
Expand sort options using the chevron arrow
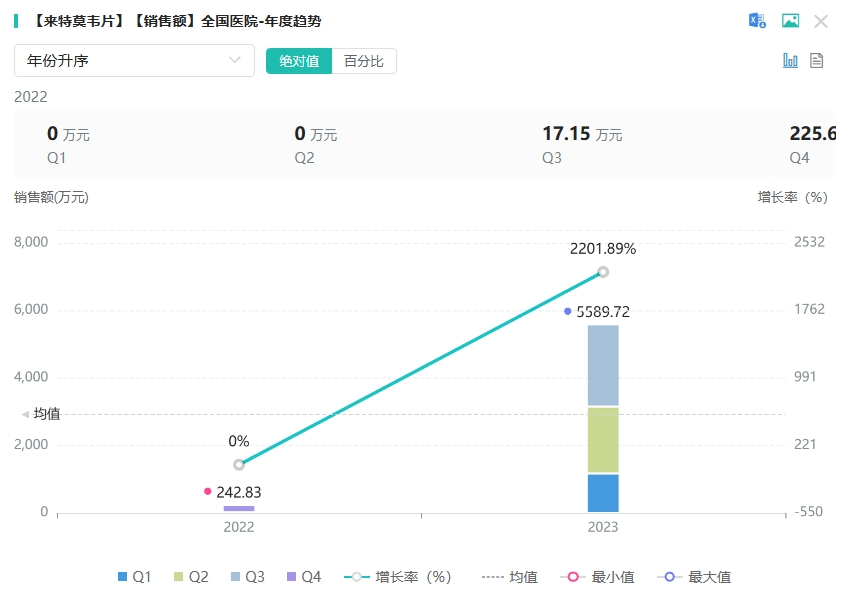235,61
